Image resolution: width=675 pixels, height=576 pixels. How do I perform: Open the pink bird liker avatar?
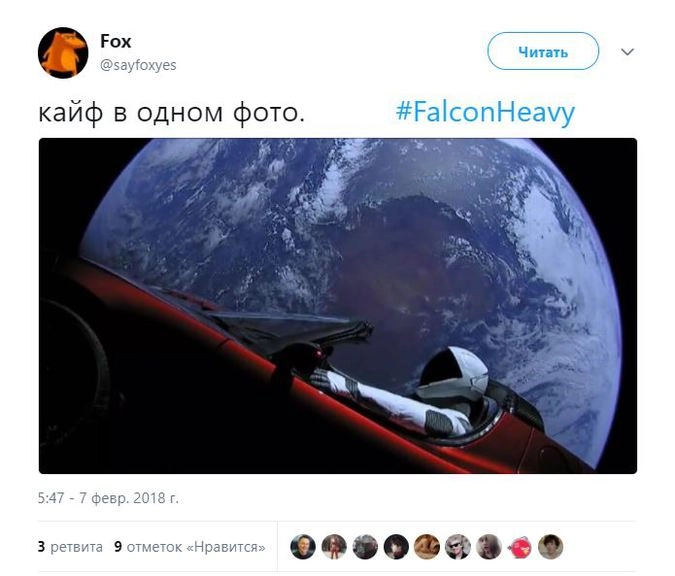[520, 547]
